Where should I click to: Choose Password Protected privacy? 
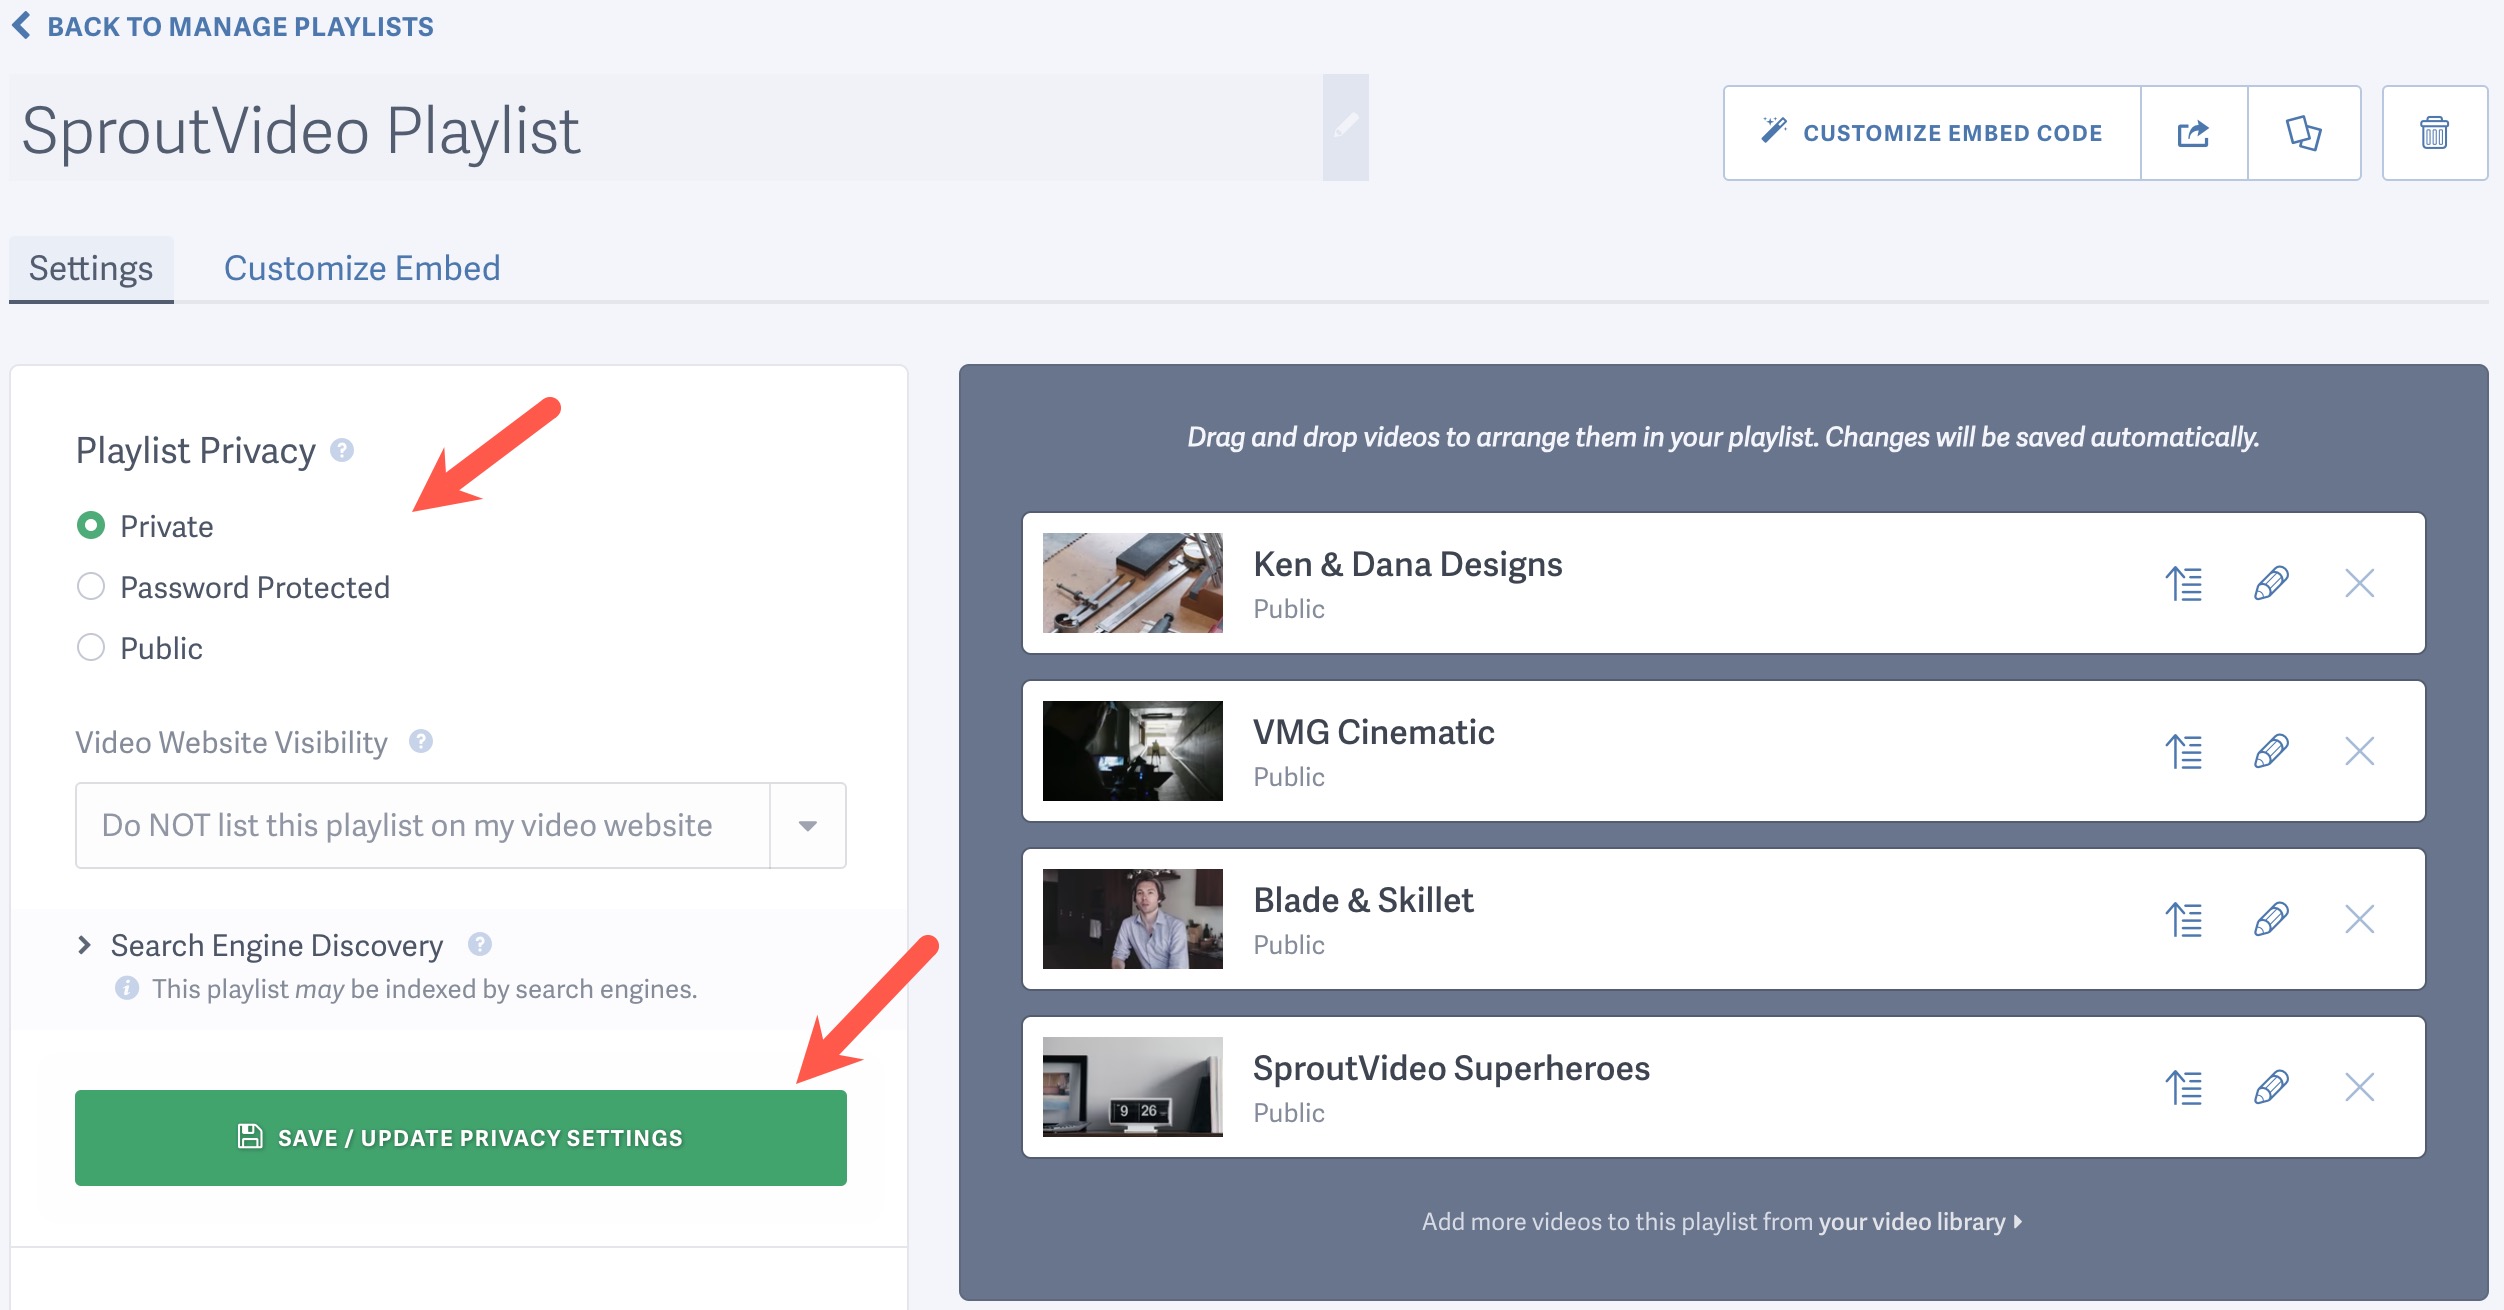pyautogui.click(x=91, y=587)
